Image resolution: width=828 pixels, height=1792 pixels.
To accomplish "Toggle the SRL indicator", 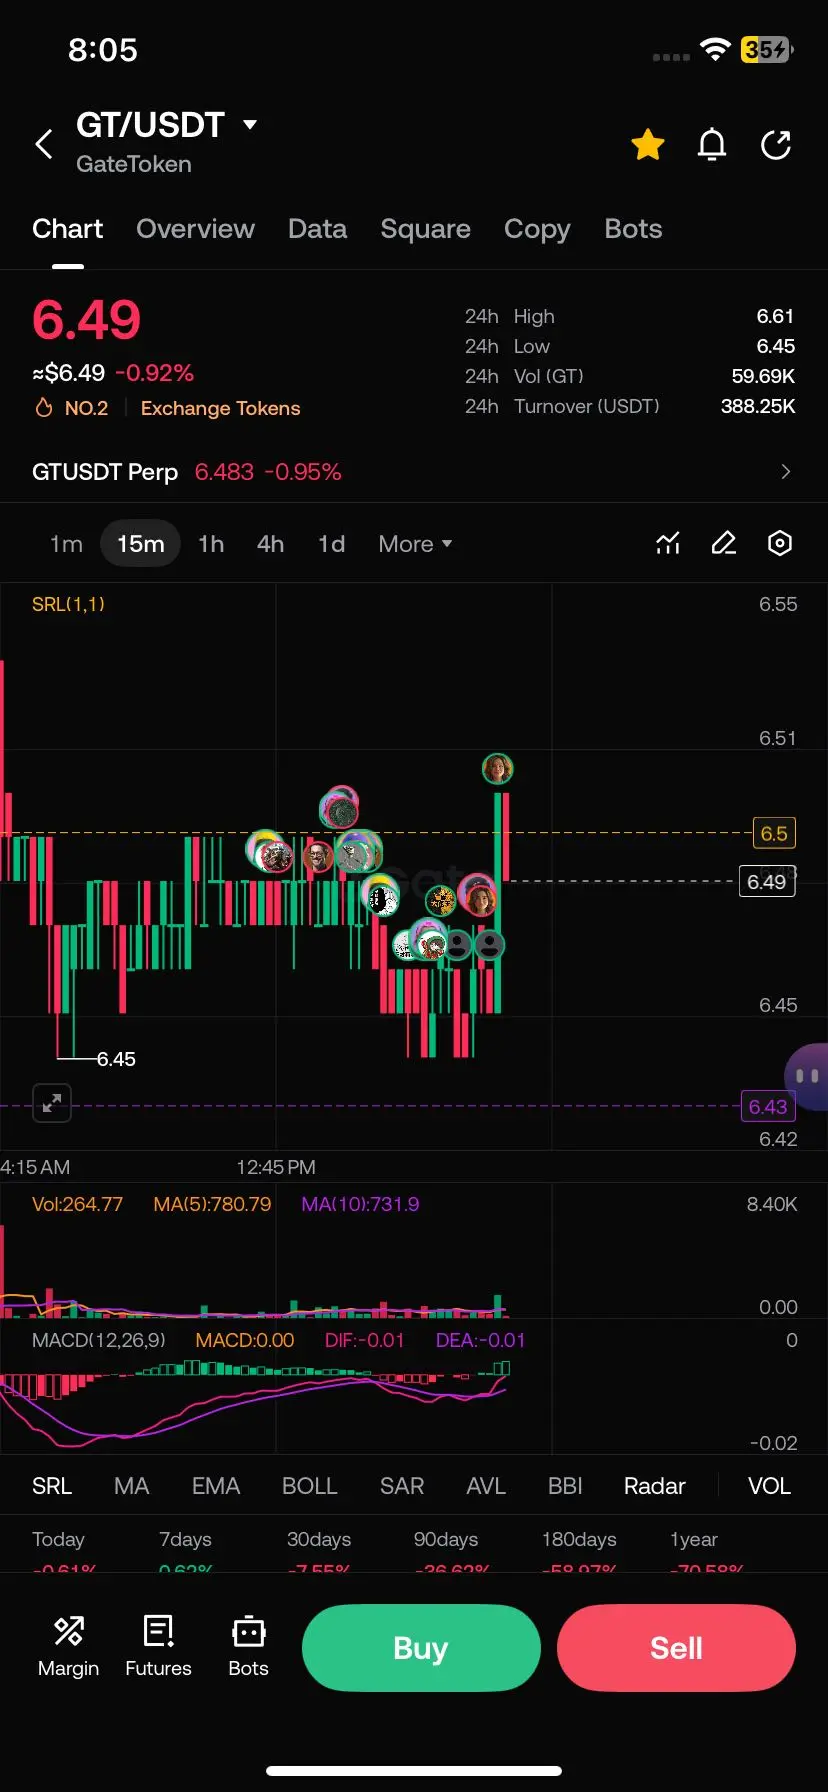I will 52,1486.
